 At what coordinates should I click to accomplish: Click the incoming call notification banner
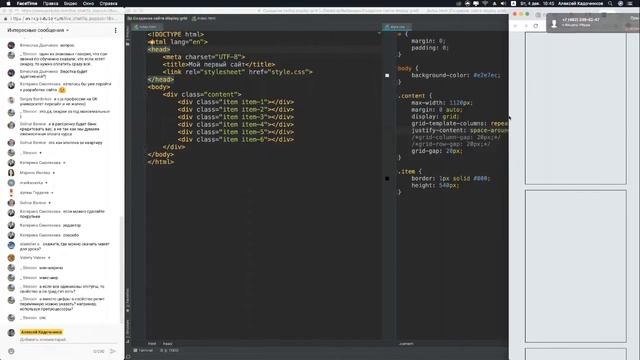[593, 22]
